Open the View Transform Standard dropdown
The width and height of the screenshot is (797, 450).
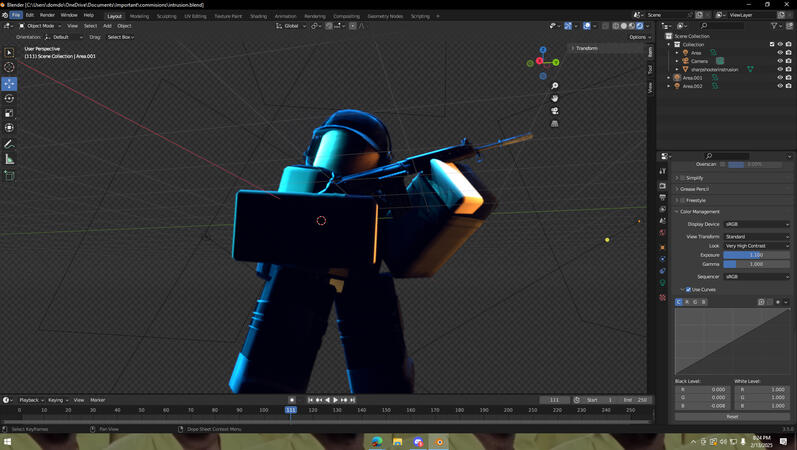point(757,236)
